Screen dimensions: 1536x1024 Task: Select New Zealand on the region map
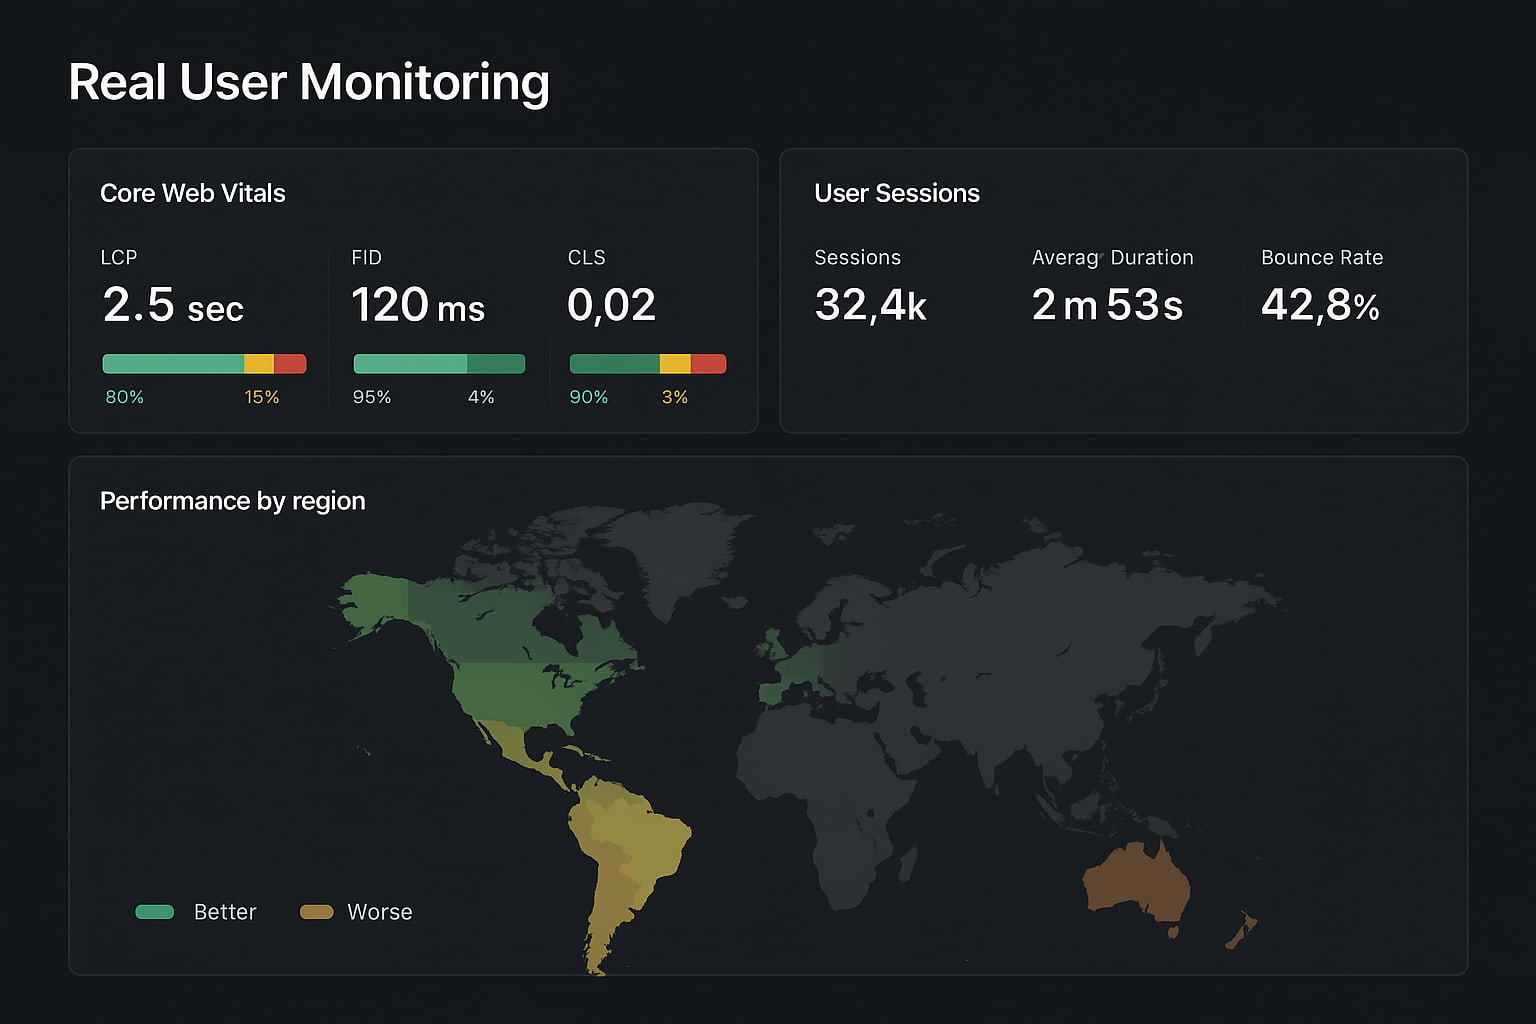coord(1243,930)
